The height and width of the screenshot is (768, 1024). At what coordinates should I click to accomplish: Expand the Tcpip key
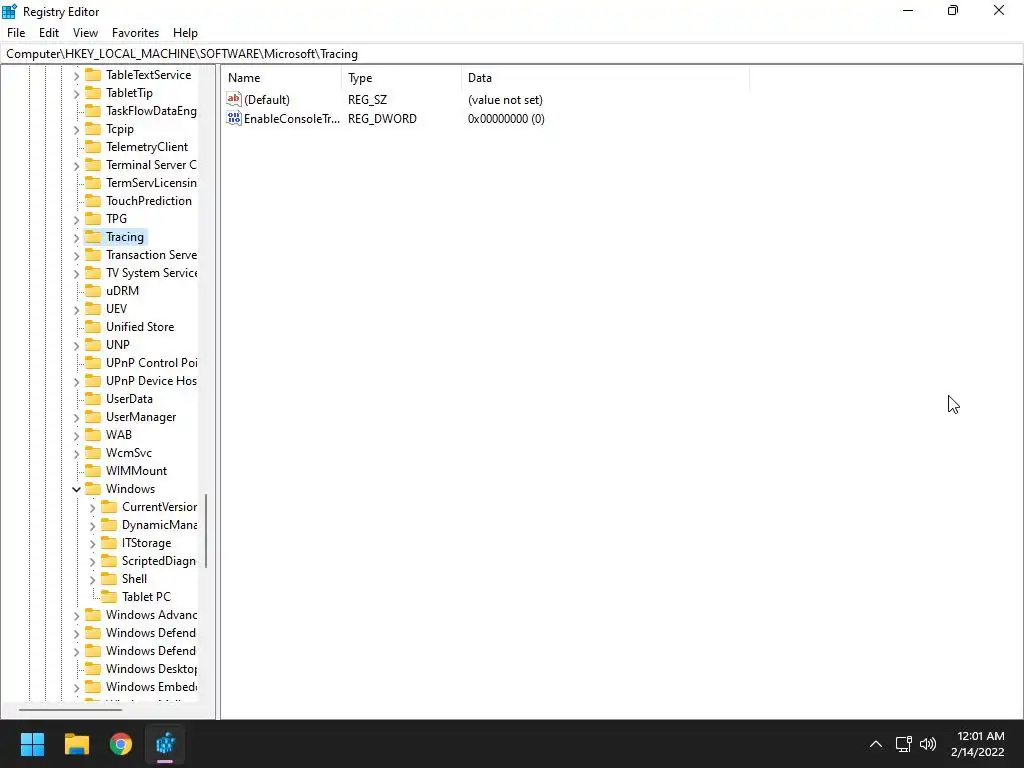[x=76, y=130]
